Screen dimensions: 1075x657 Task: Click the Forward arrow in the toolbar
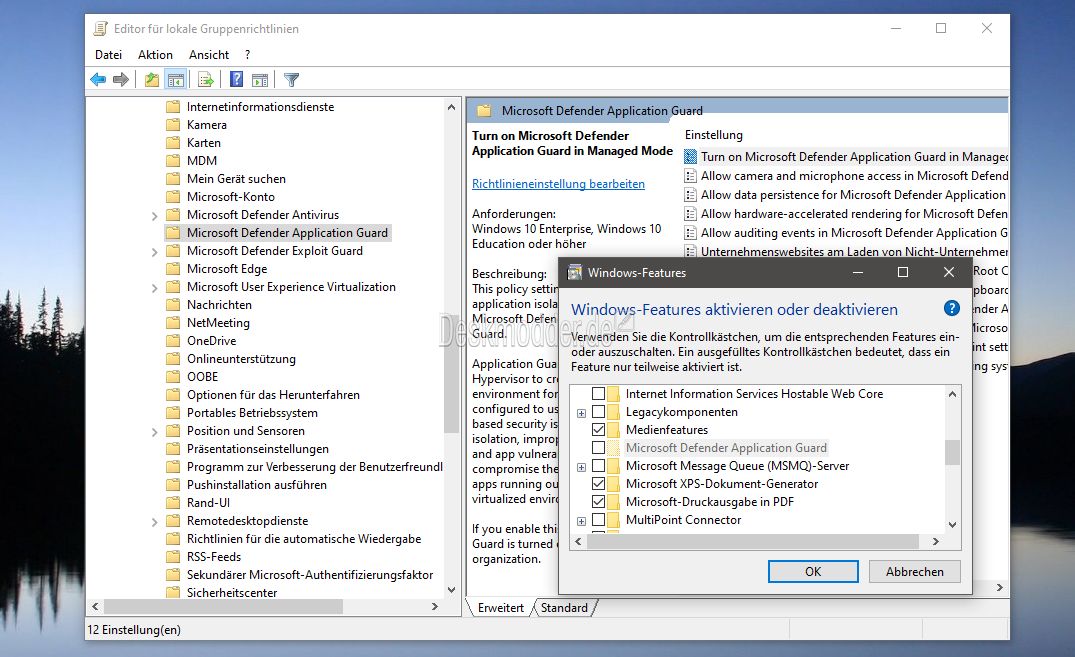pos(121,80)
